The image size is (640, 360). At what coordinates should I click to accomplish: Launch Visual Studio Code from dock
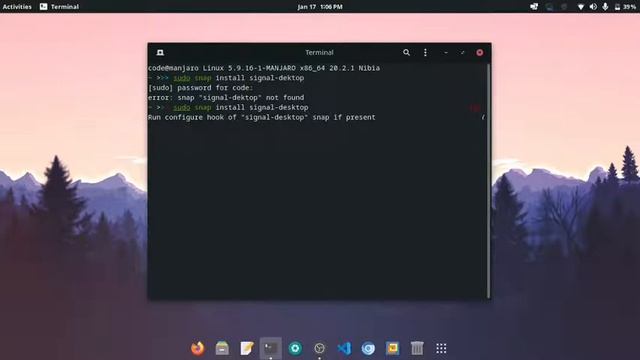pos(344,348)
